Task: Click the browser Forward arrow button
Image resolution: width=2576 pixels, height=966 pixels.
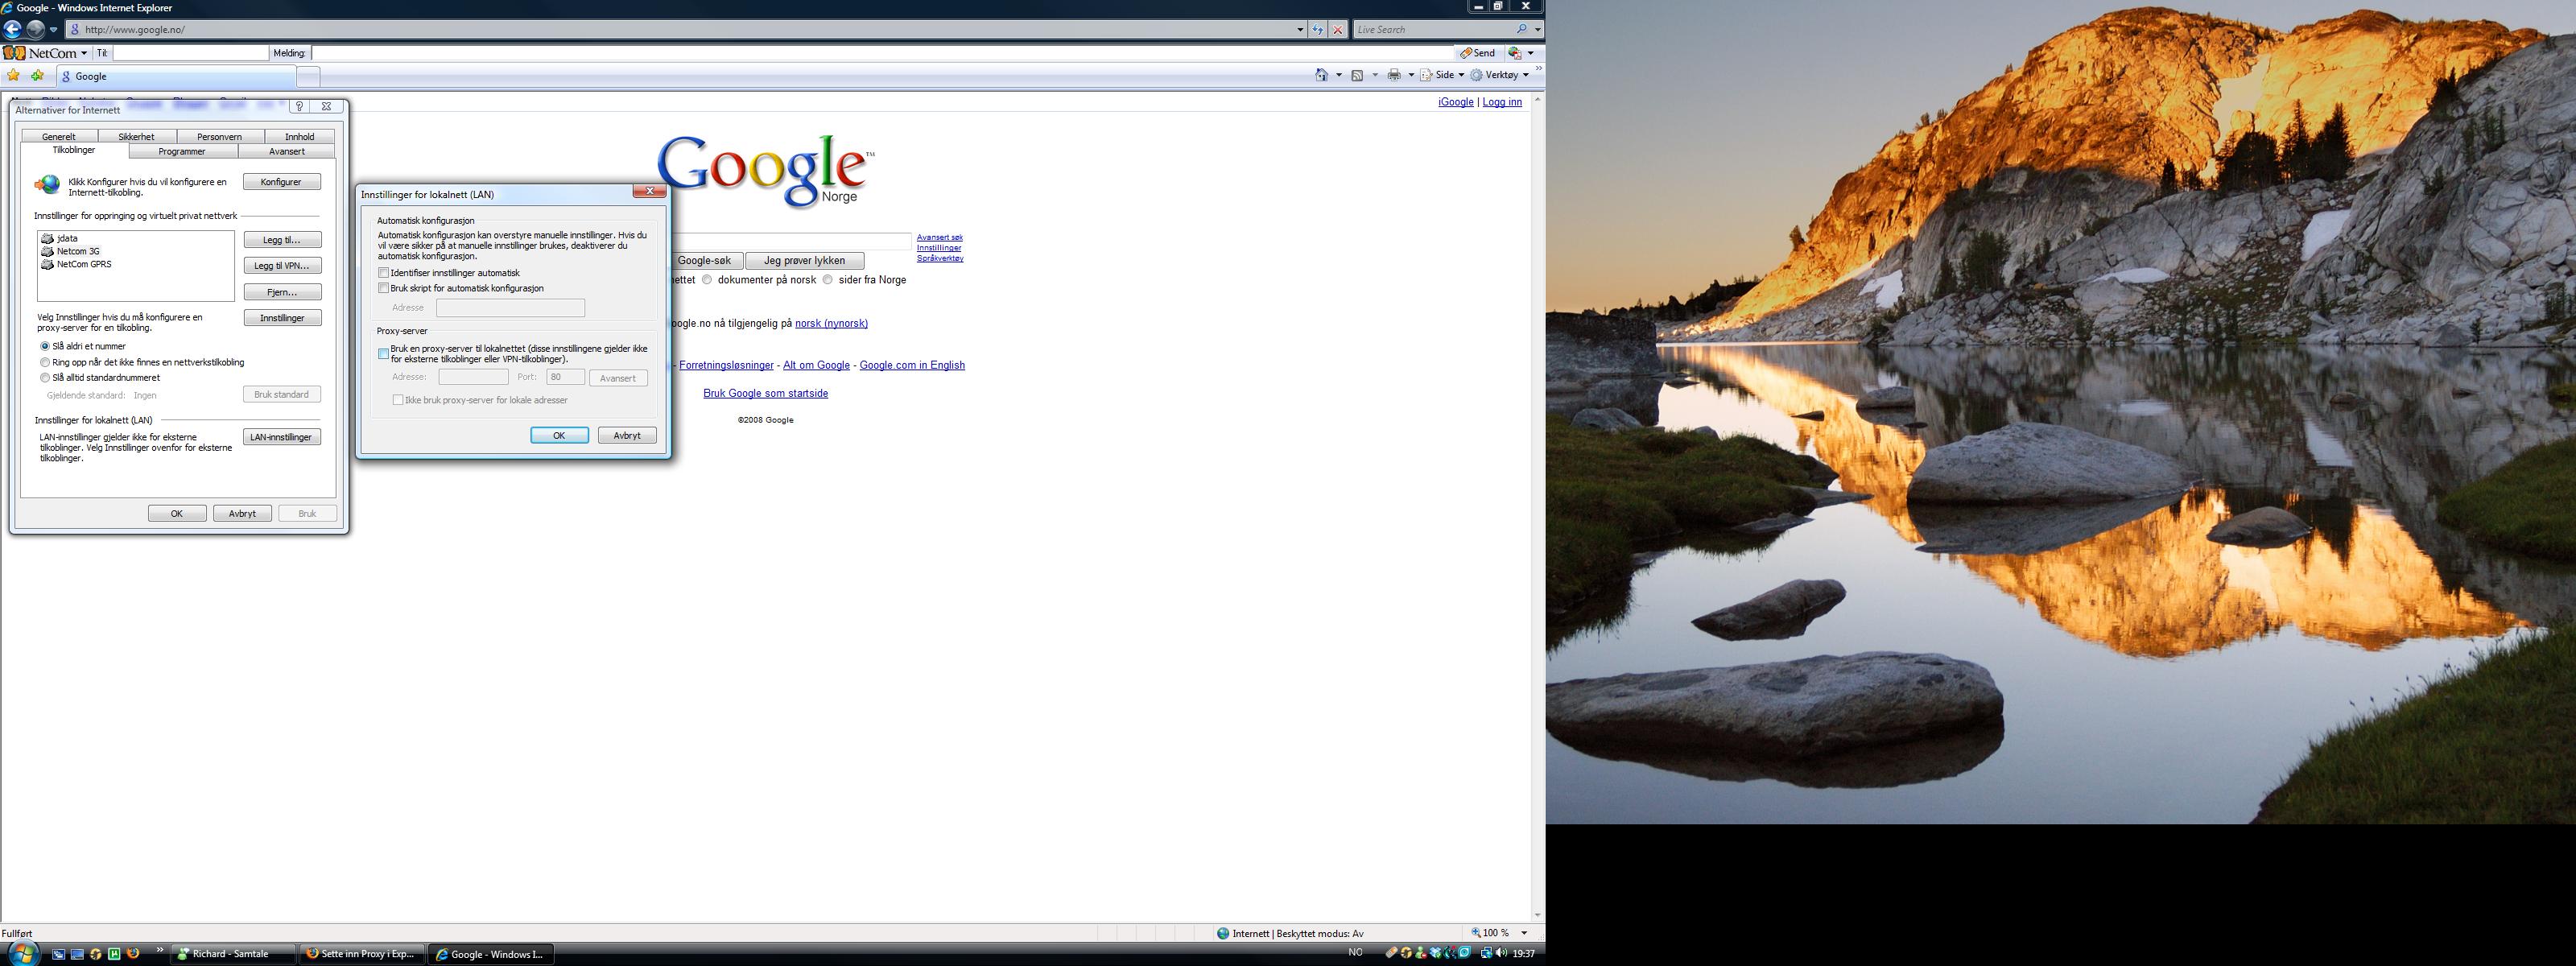Action: point(36,29)
